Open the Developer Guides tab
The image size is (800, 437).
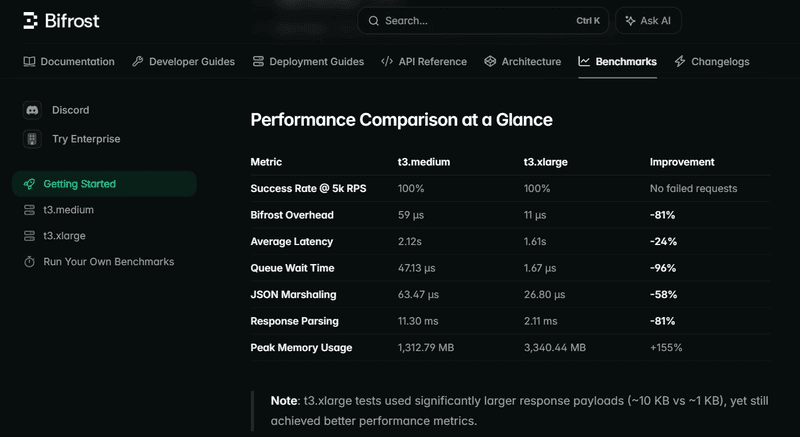[x=184, y=62]
